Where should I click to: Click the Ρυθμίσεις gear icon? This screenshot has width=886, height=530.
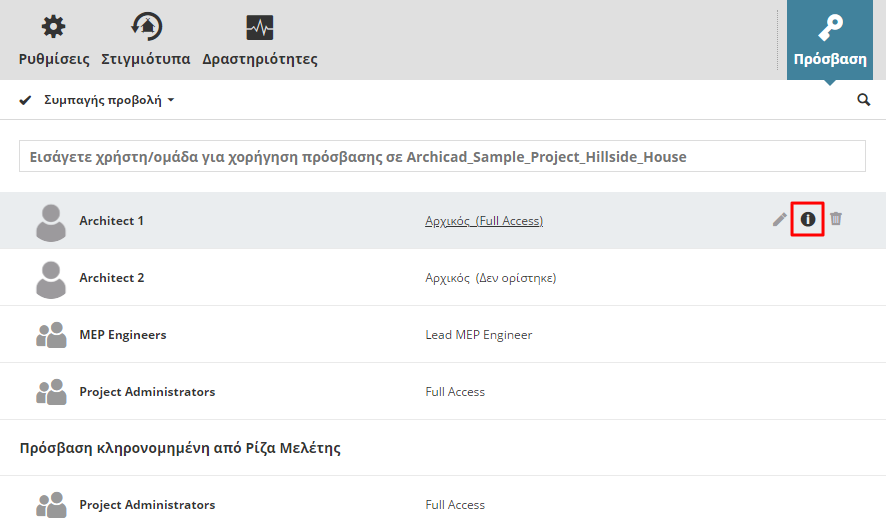pyautogui.click(x=53, y=27)
